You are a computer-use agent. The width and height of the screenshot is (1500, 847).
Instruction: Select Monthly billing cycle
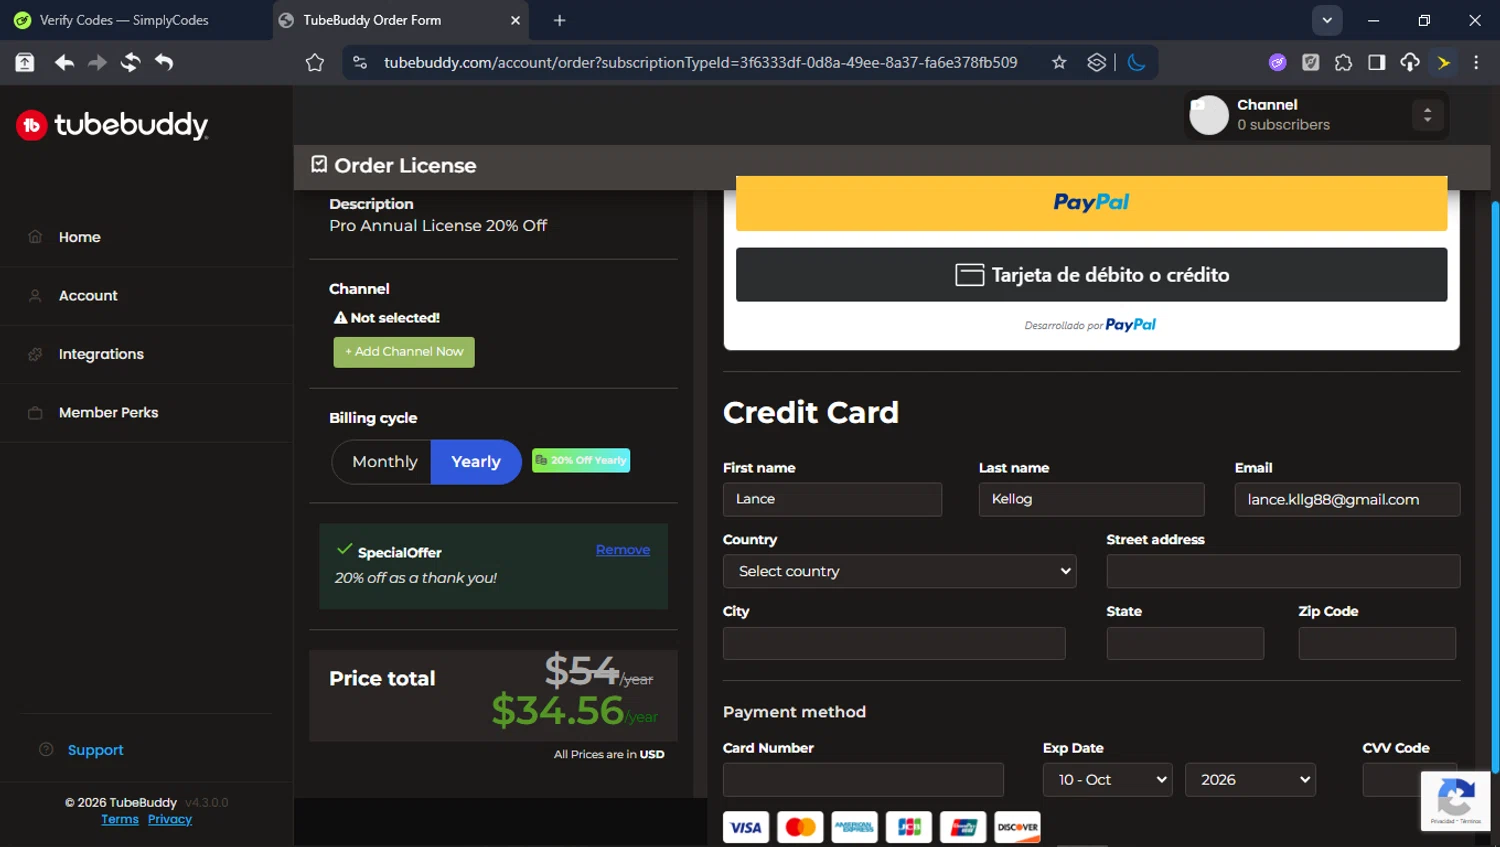click(x=384, y=462)
